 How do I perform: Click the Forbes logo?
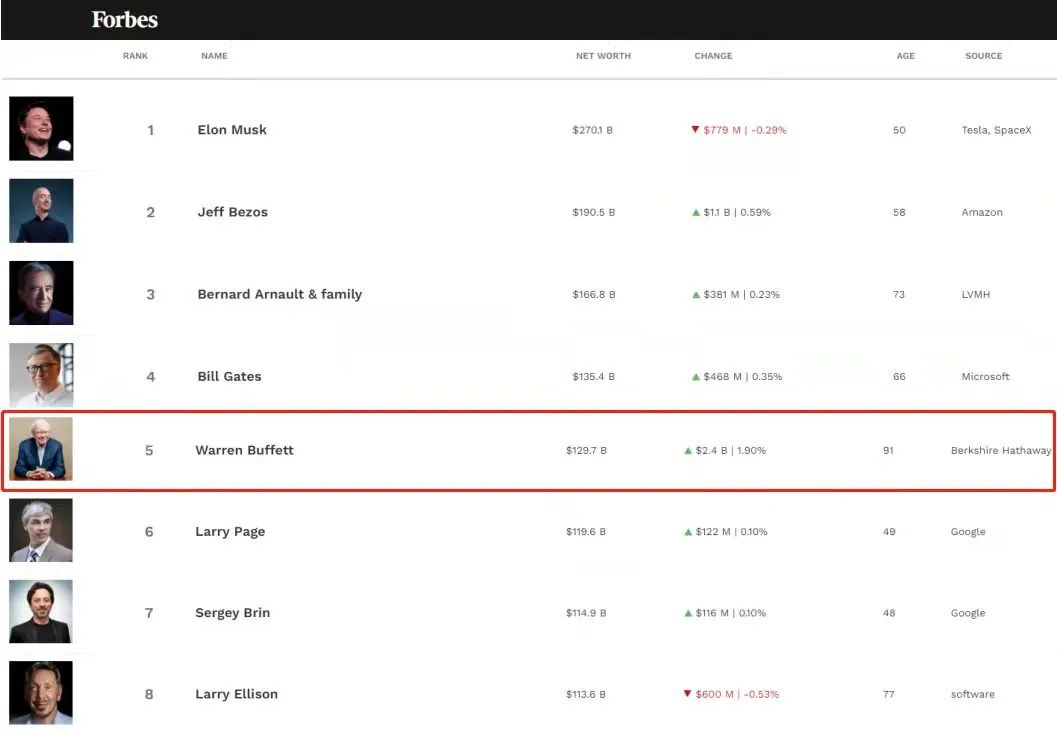[124, 20]
